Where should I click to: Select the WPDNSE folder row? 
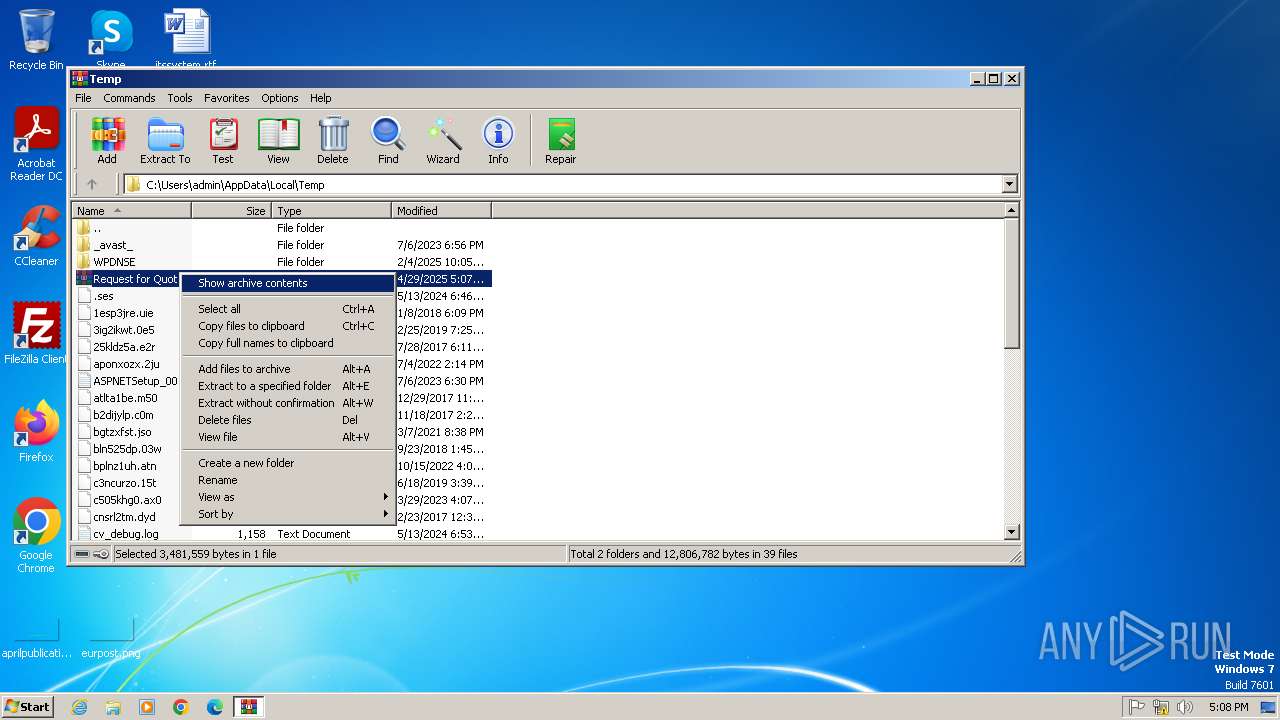pos(282,262)
